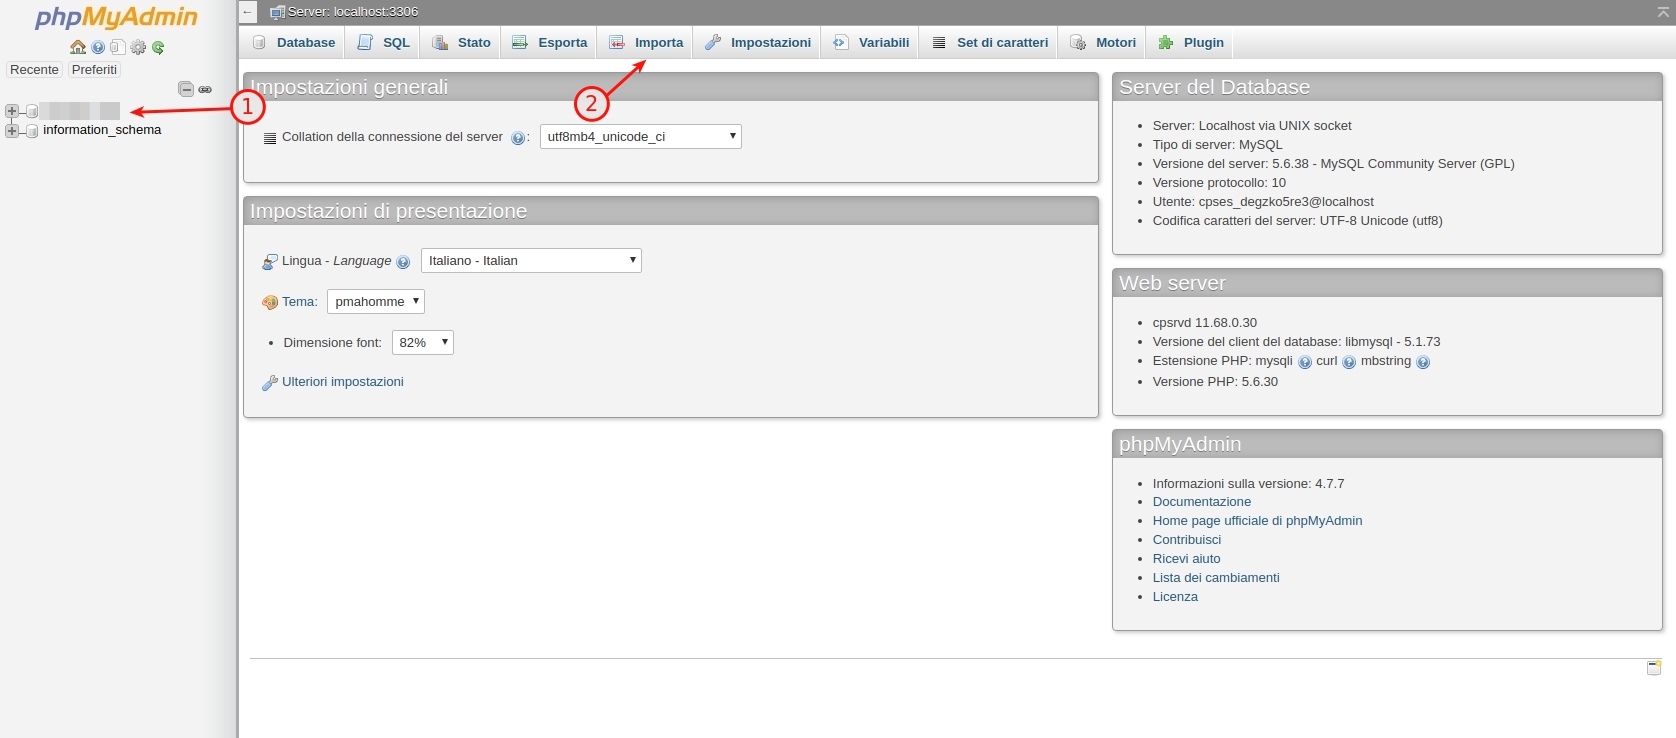Click help icon next to mysqli extension

click(x=1305, y=362)
